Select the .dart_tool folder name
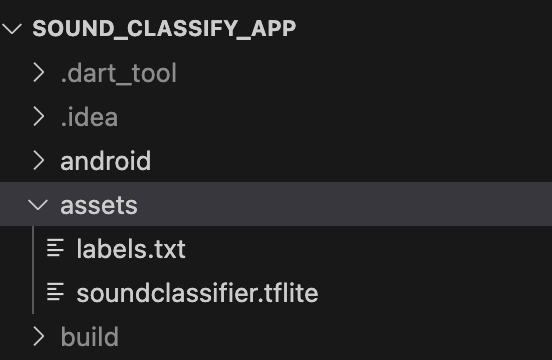Viewport: 552px width, 360px height. [x=118, y=74]
